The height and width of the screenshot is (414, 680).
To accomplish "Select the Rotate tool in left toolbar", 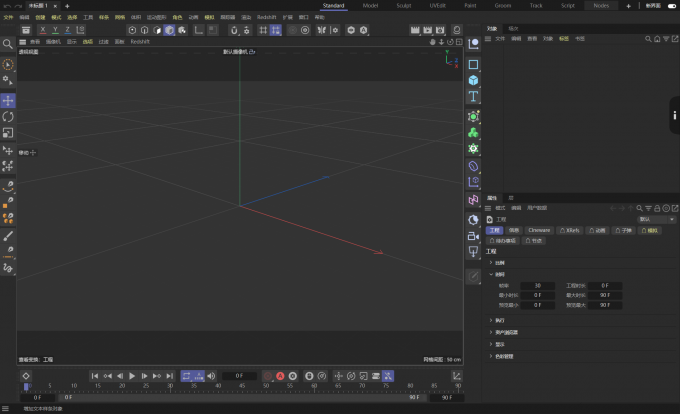I will pos(8,117).
